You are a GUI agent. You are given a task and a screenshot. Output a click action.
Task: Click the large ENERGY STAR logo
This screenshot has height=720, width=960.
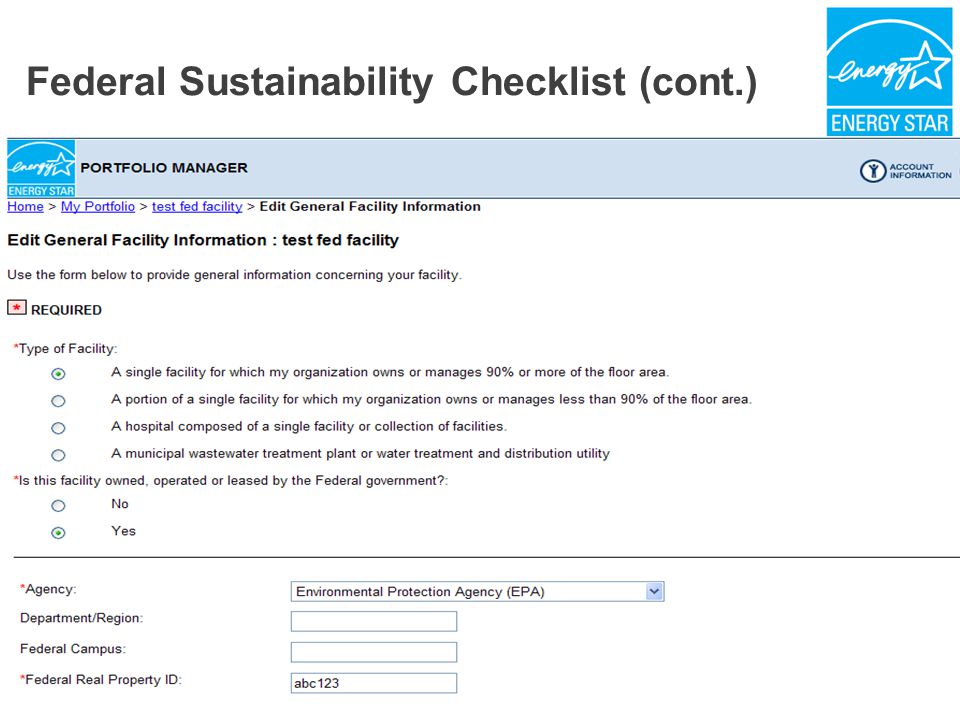point(889,72)
